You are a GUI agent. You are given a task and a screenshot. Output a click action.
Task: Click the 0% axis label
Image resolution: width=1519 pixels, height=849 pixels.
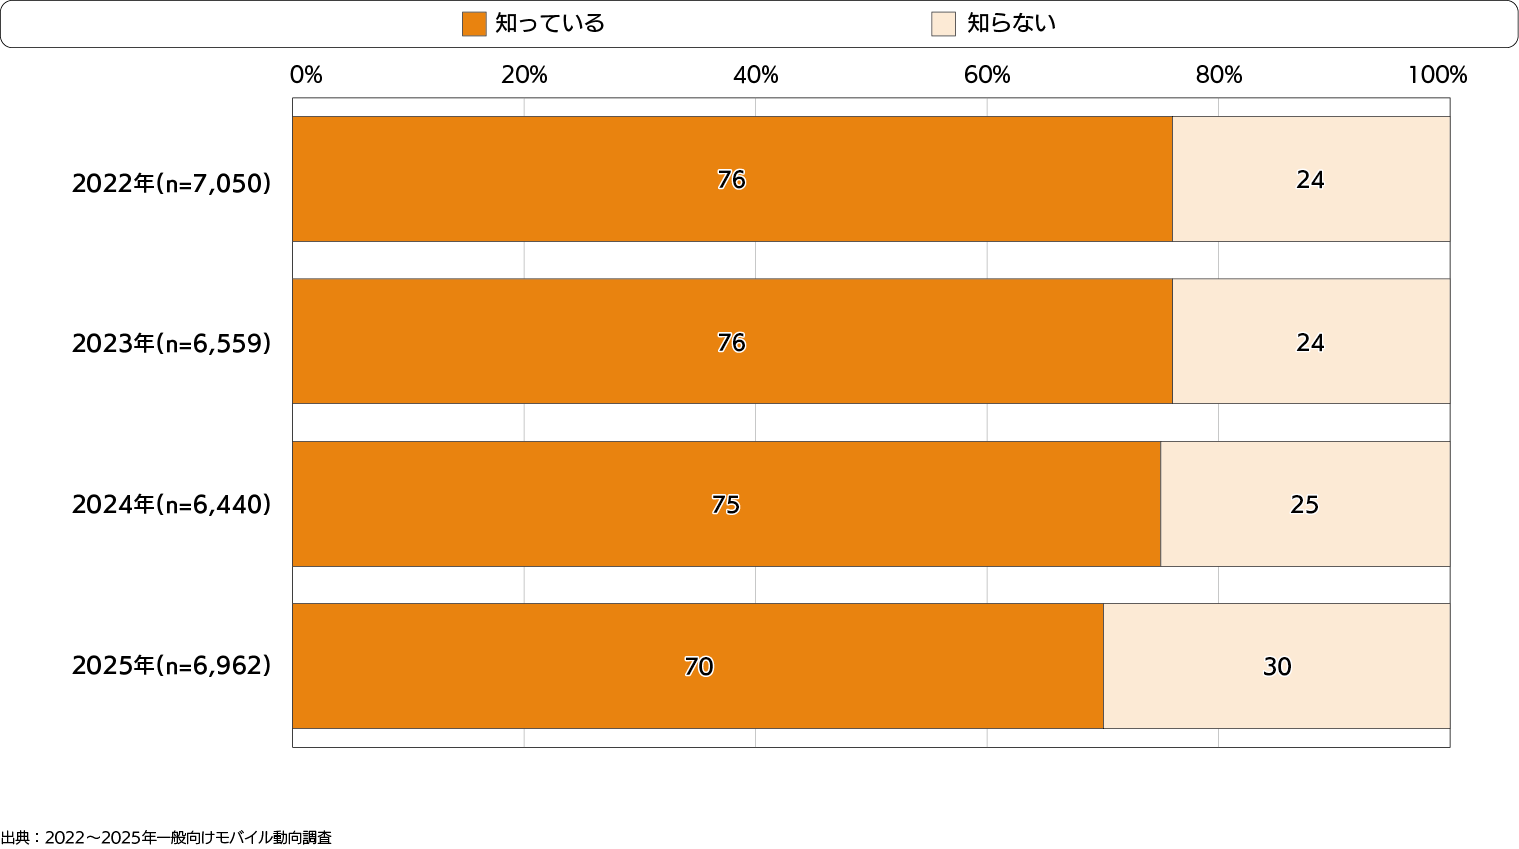point(306,75)
